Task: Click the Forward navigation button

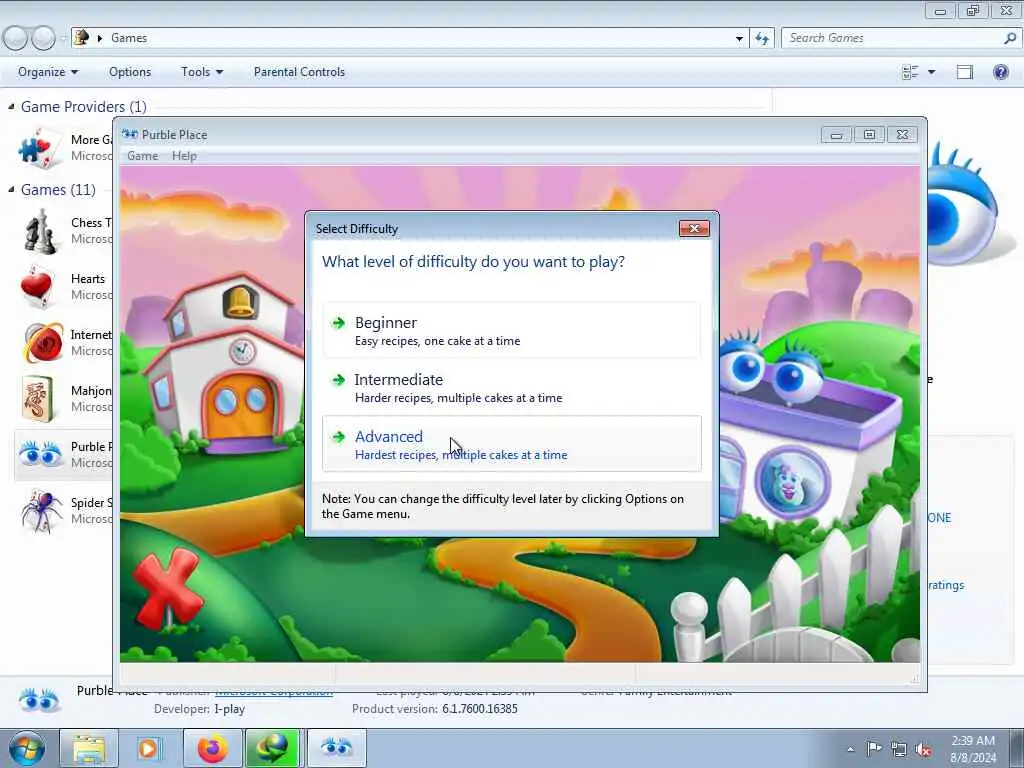Action: coord(44,38)
